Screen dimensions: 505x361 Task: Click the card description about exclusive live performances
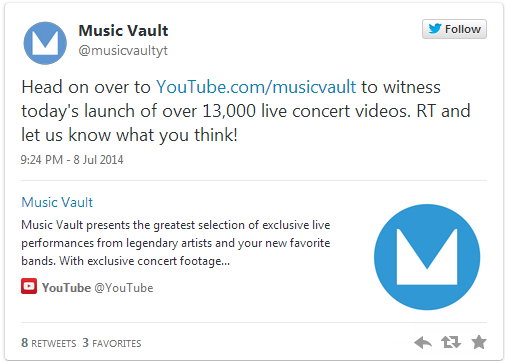click(176, 243)
